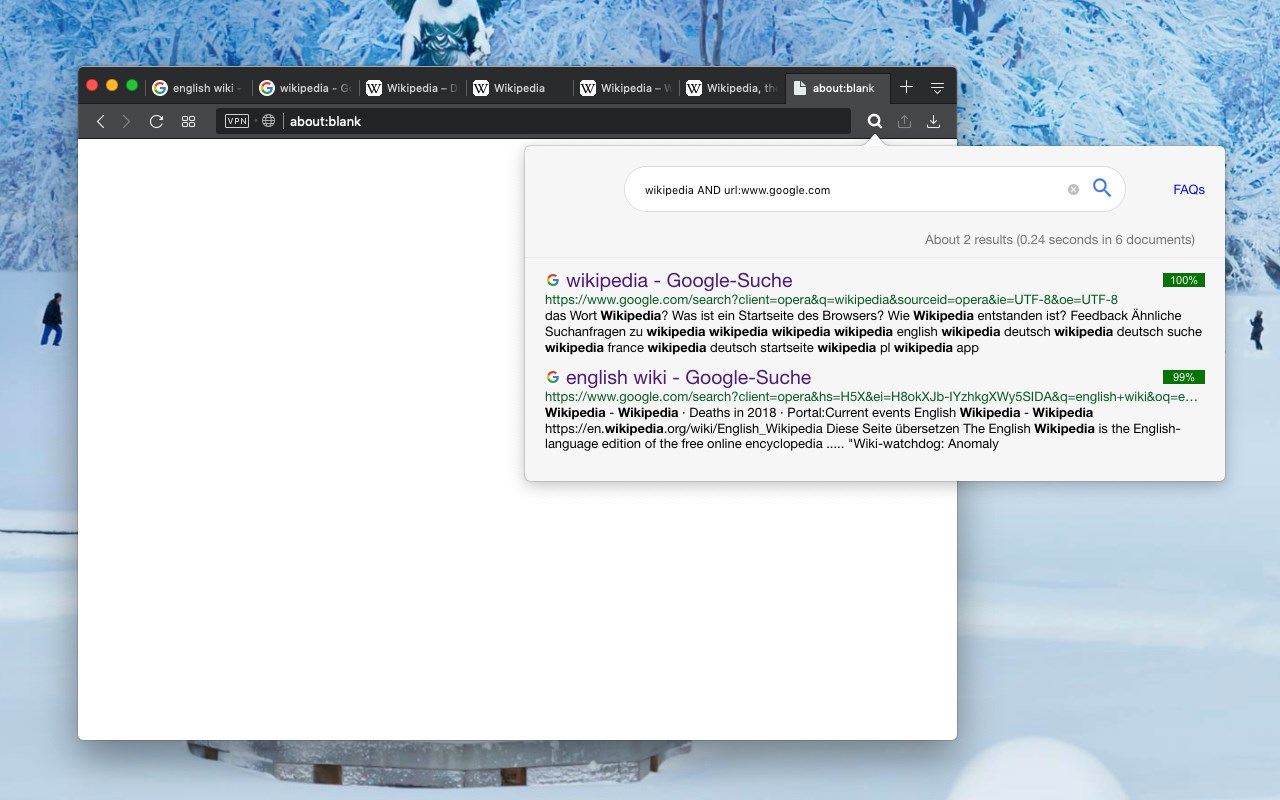Viewport: 1280px width, 800px height.
Task: Click the share toolbar icon
Action: [x=904, y=121]
